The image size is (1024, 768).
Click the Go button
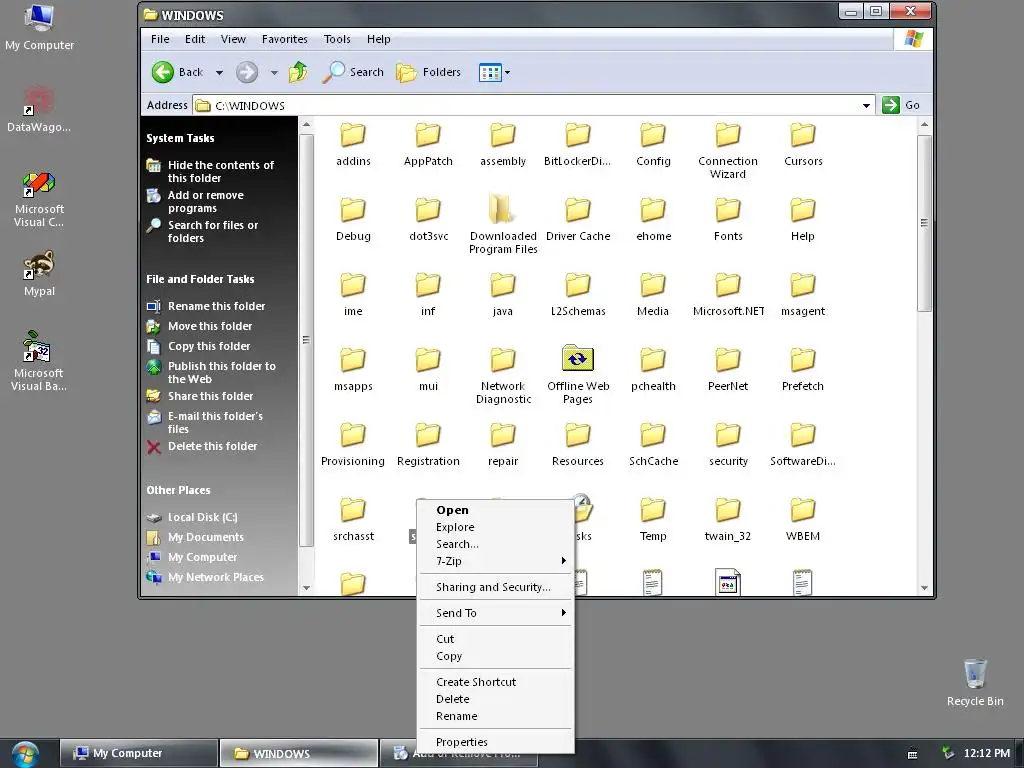(901, 105)
